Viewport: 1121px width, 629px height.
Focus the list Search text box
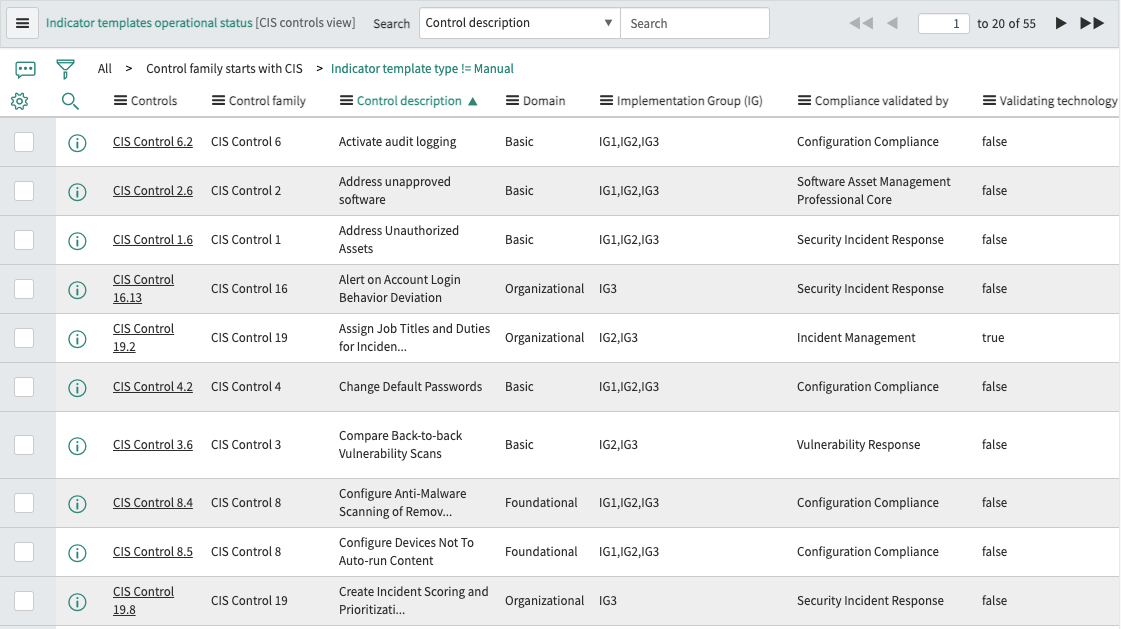695,23
